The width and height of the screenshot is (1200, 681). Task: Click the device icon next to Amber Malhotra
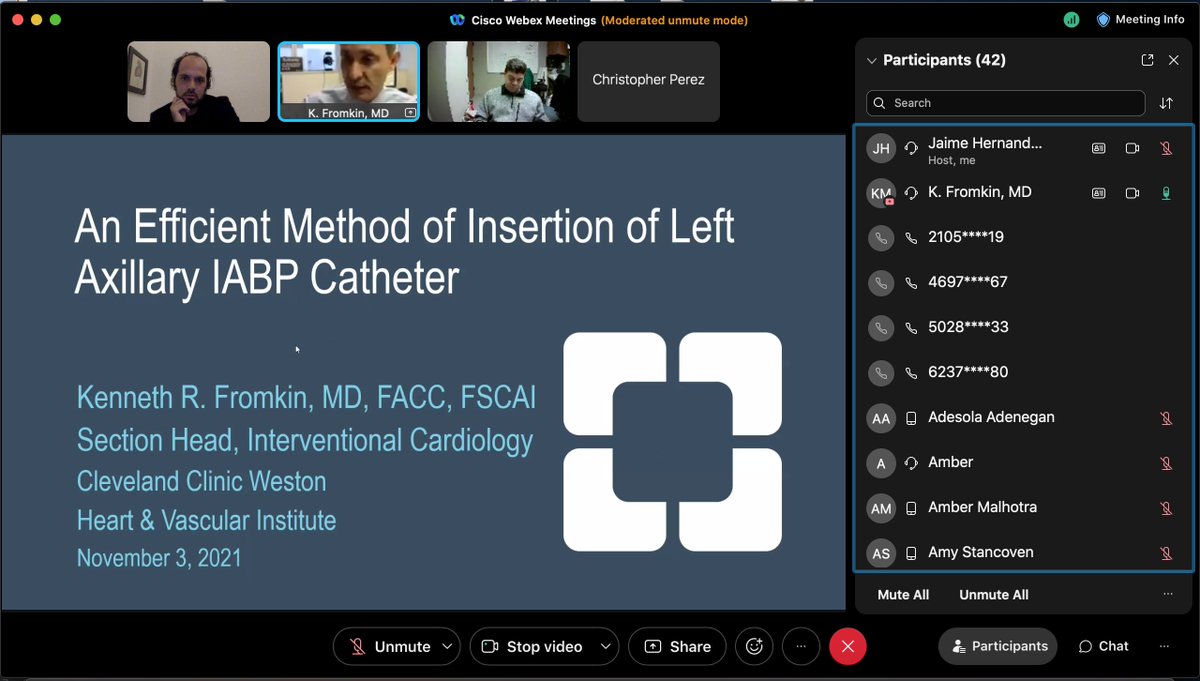pyautogui.click(x=911, y=508)
